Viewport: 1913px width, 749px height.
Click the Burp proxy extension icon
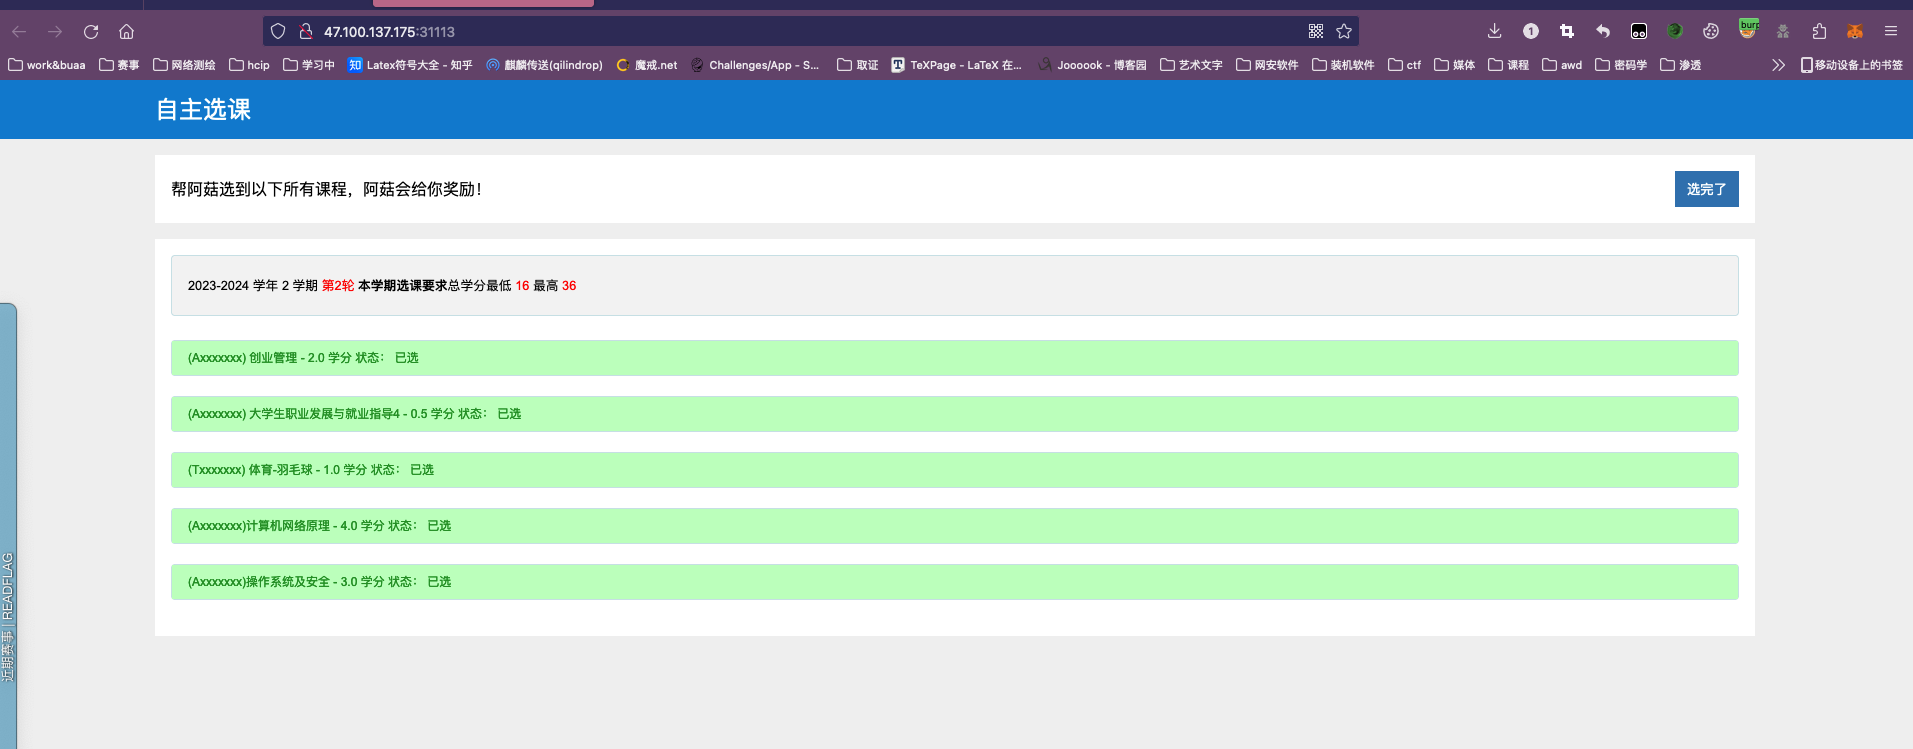[x=1747, y=30]
